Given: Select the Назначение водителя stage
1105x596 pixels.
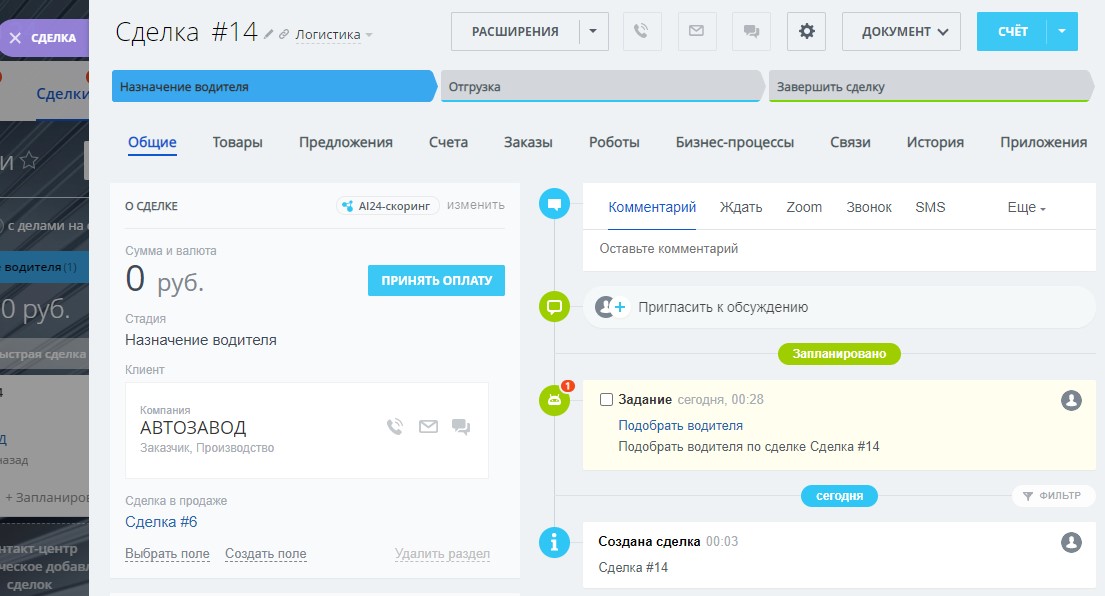Looking at the screenshot, I should tap(273, 87).
